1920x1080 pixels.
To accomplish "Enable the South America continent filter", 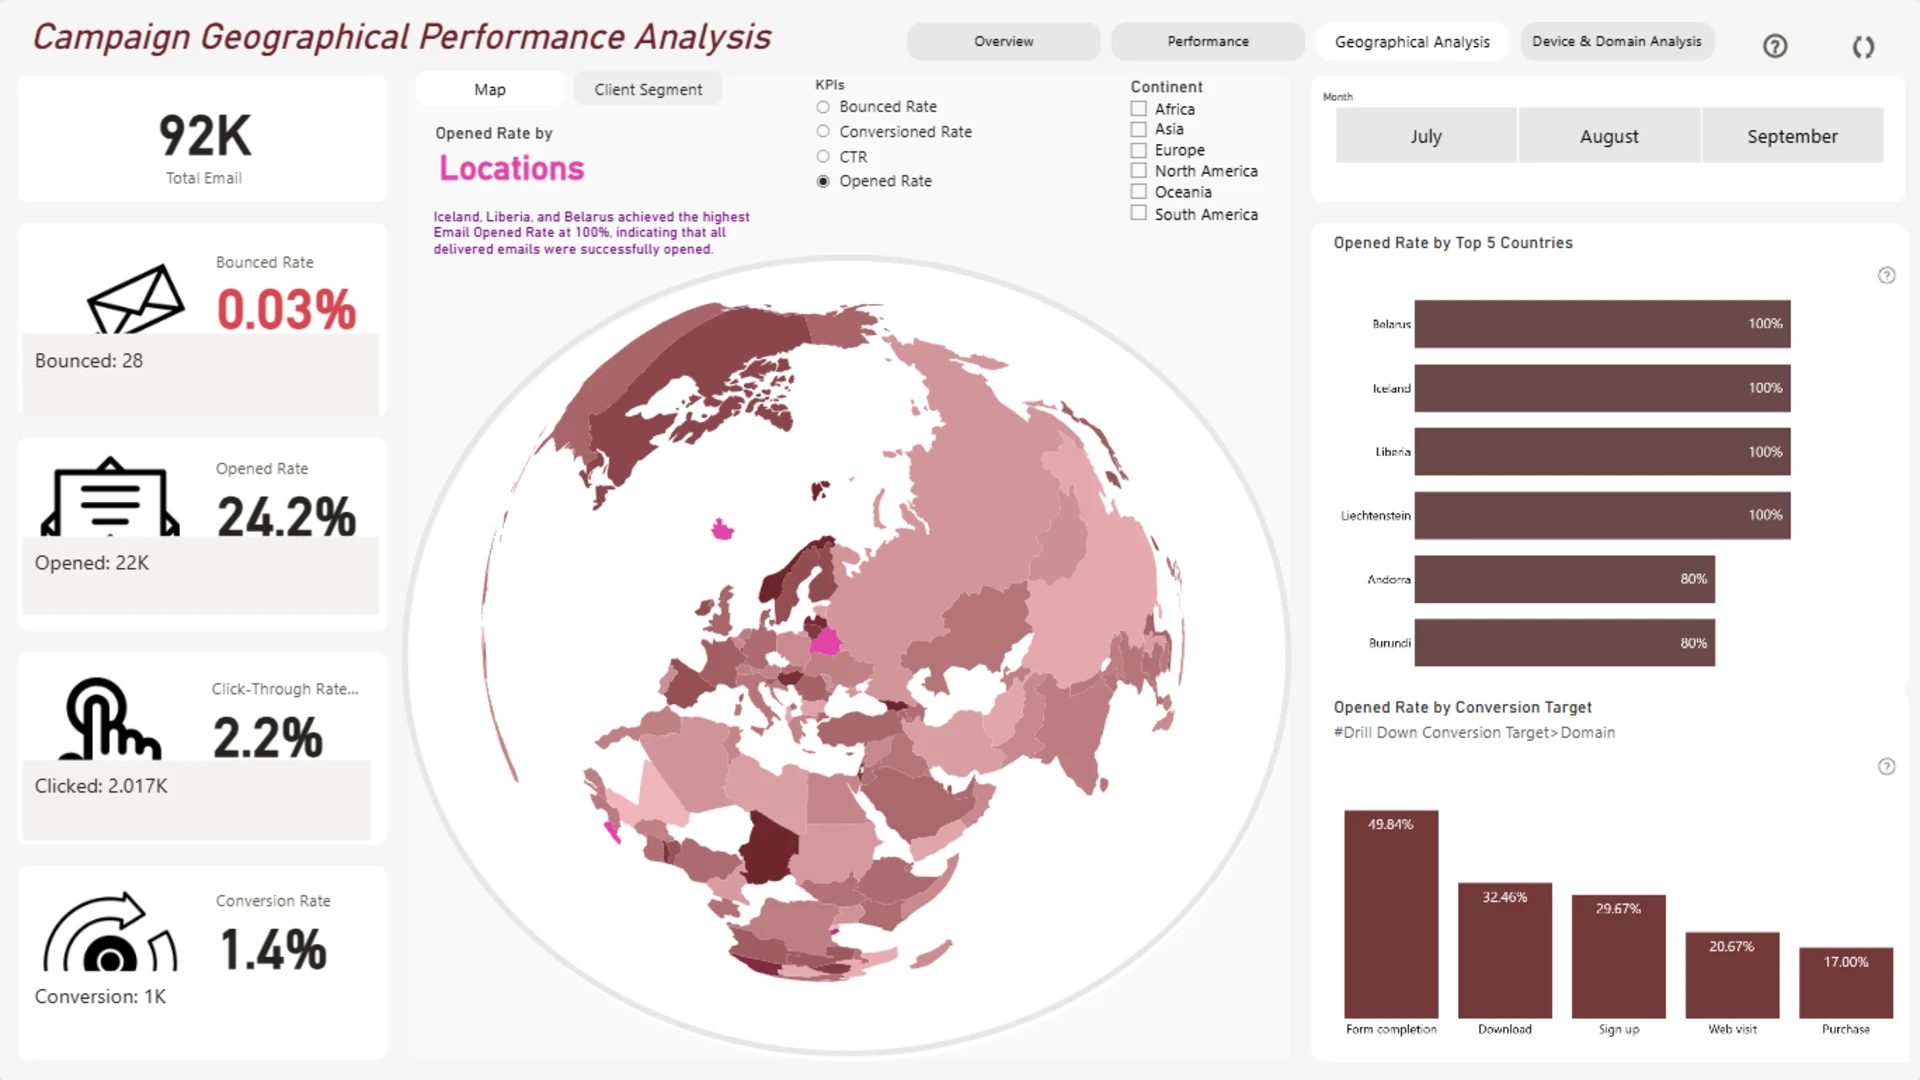I will click(1138, 213).
